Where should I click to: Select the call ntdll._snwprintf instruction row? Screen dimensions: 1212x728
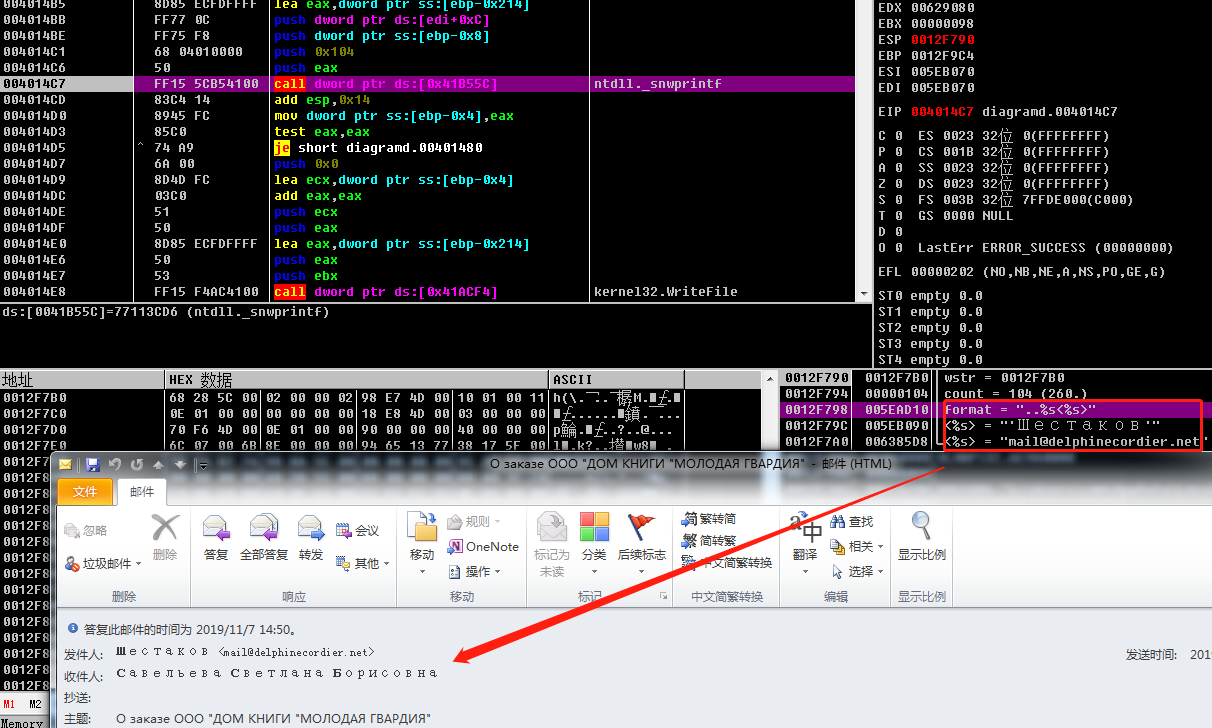point(400,84)
